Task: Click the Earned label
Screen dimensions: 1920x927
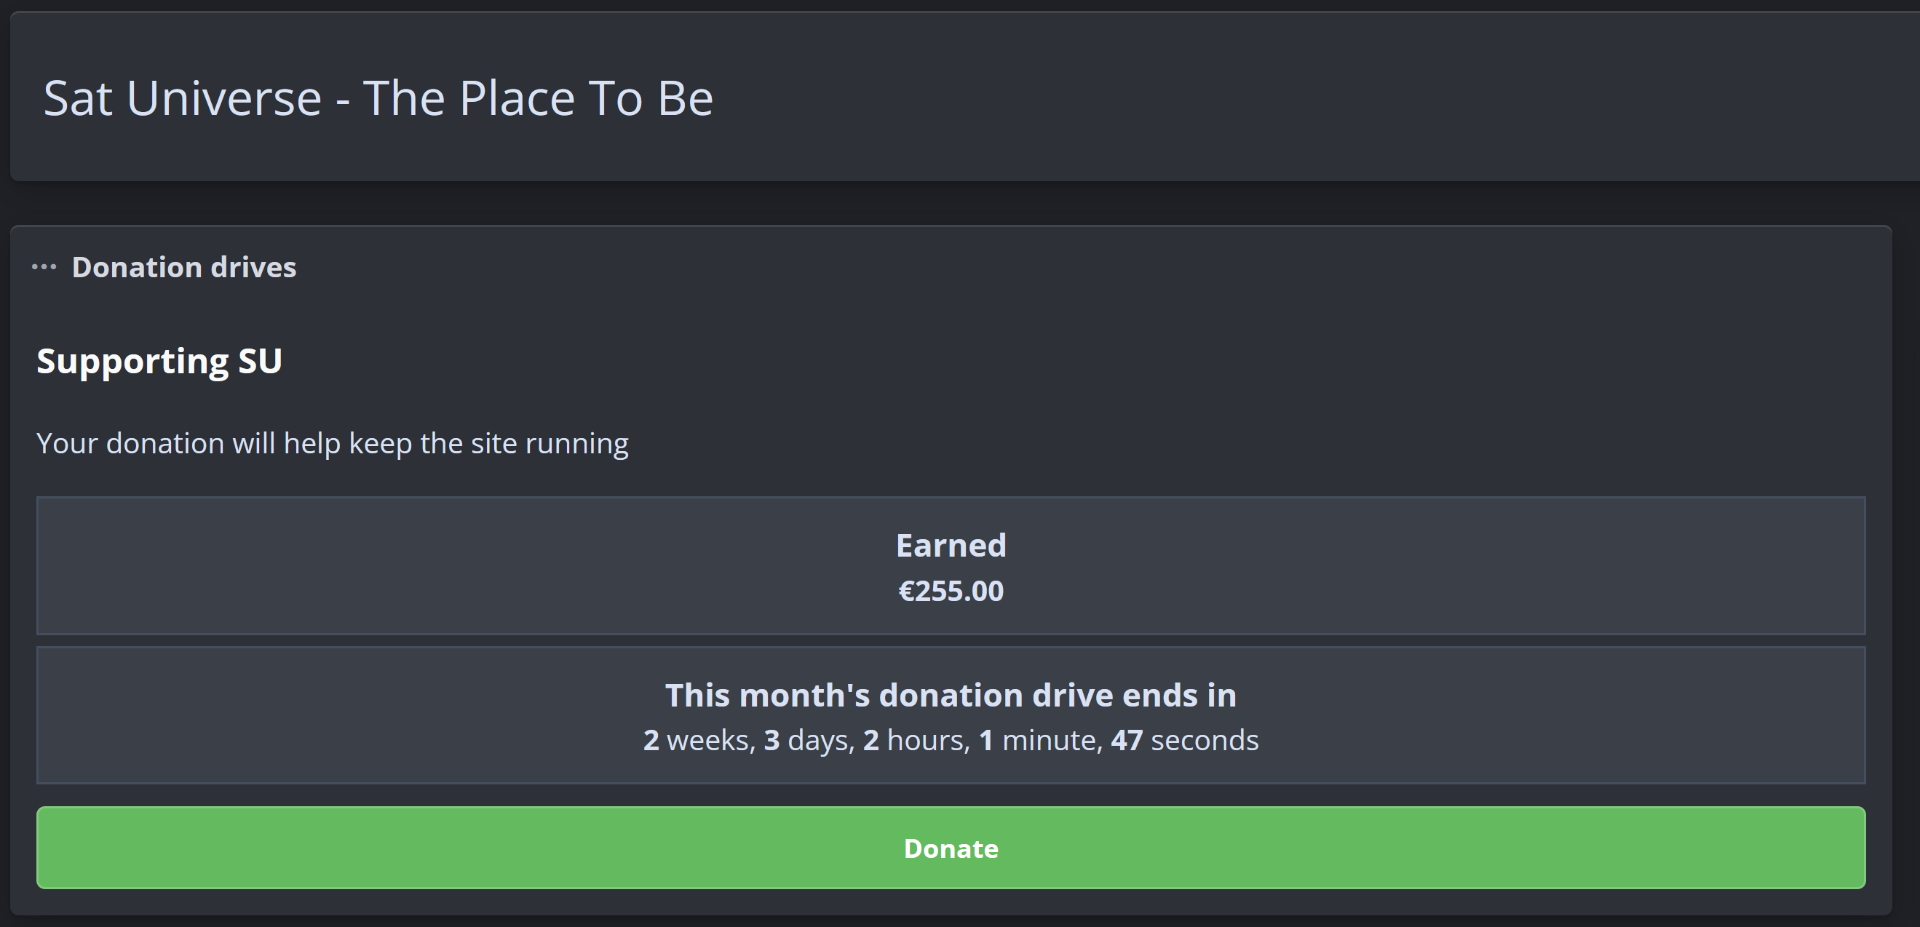Action: [x=950, y=545]
